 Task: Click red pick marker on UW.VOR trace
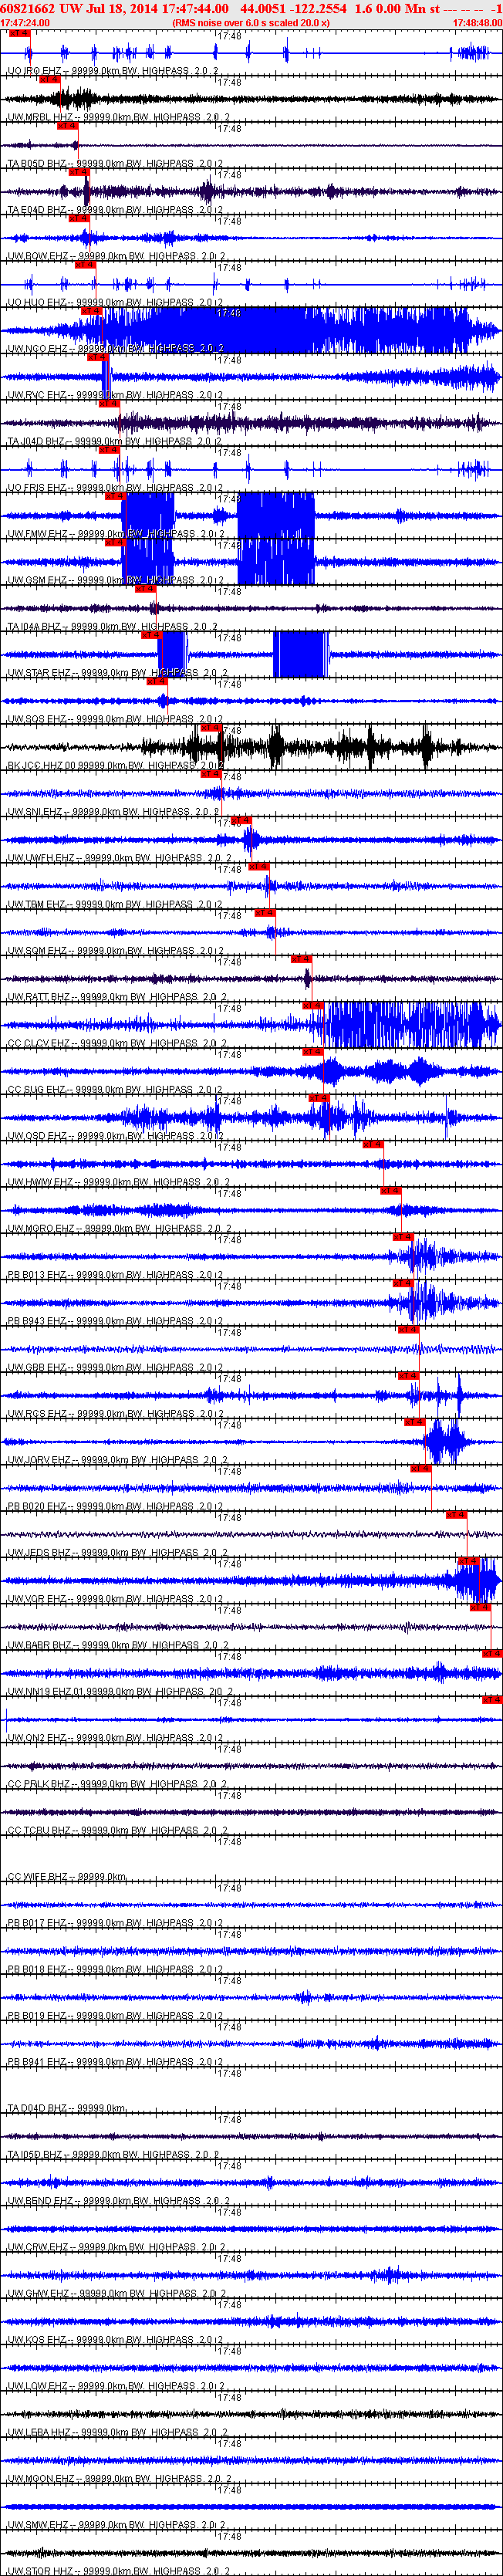tap(468, 1561)
